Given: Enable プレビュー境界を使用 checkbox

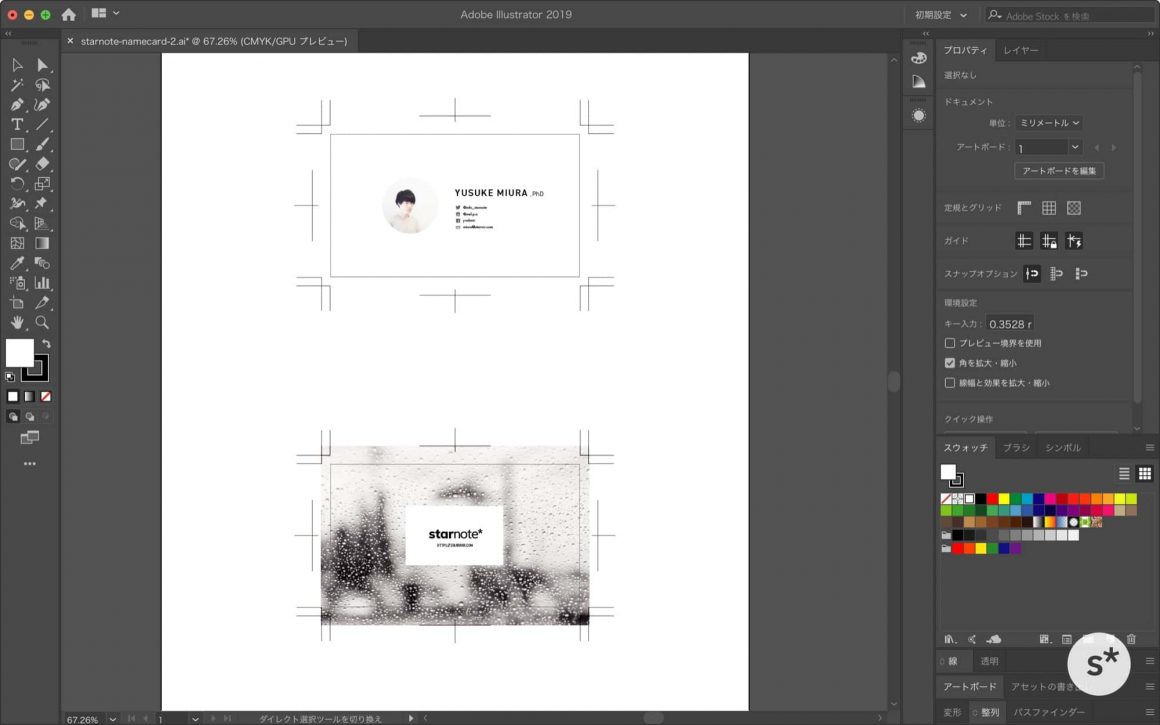Looking at the screenshot, I should [x=950, y=343].
